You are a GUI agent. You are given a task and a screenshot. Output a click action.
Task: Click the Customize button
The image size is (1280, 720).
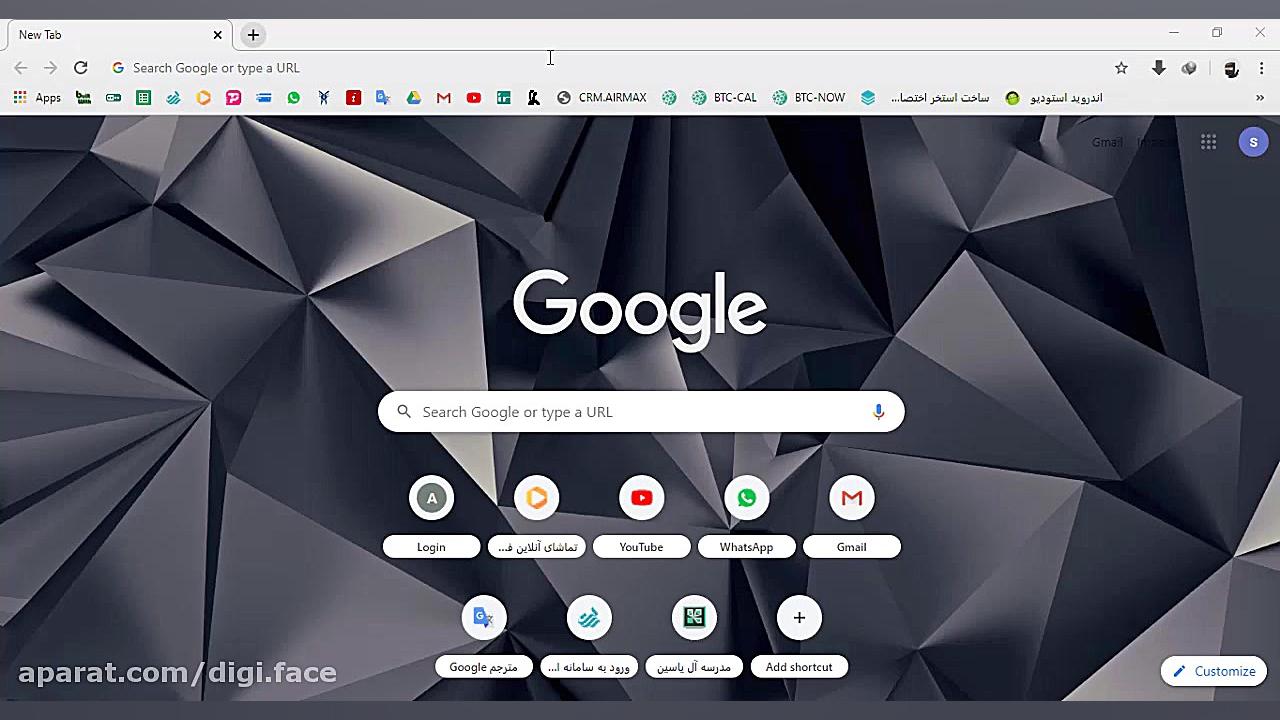pos(1214,671)
